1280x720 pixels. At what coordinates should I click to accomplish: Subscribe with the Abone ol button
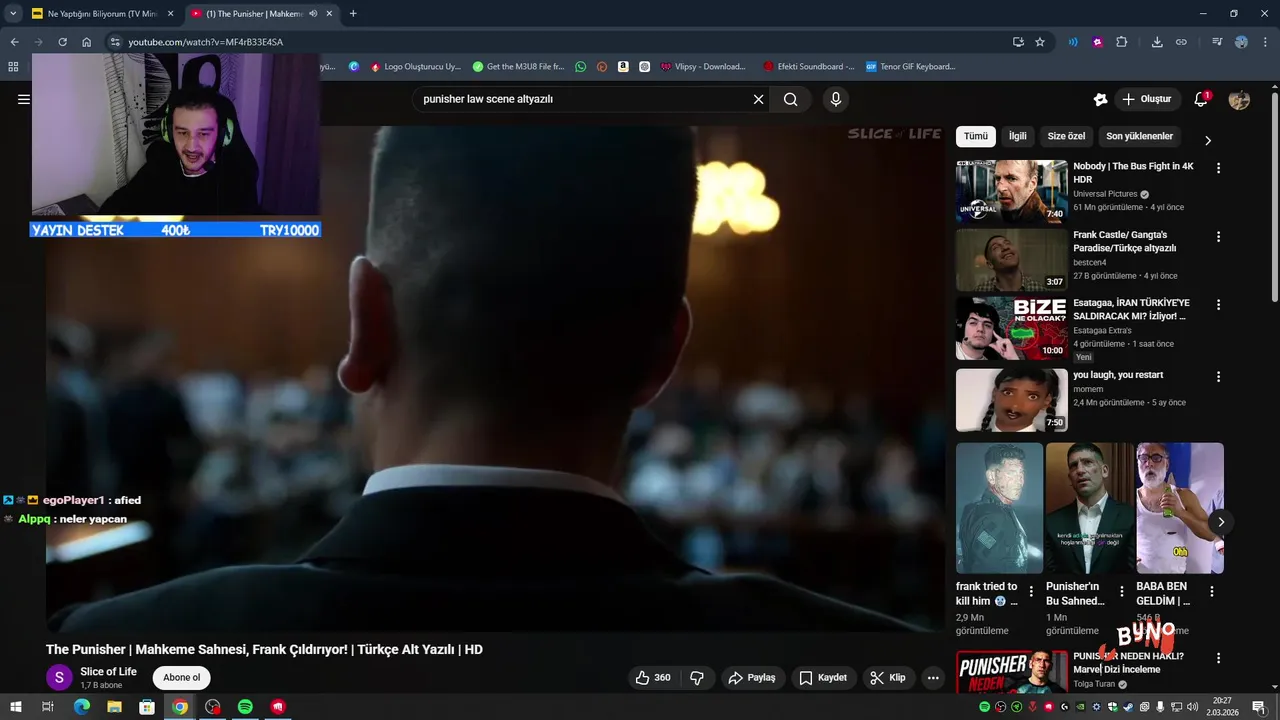182,678
